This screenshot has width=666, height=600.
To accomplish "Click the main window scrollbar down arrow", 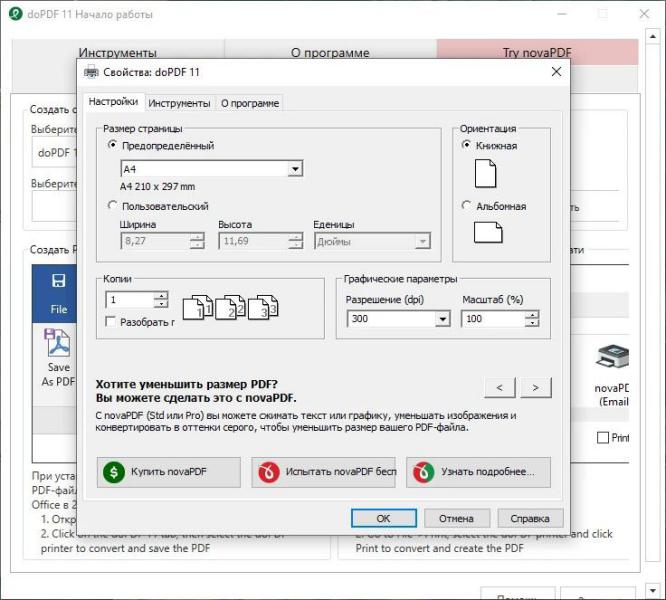I will [652, 590].
